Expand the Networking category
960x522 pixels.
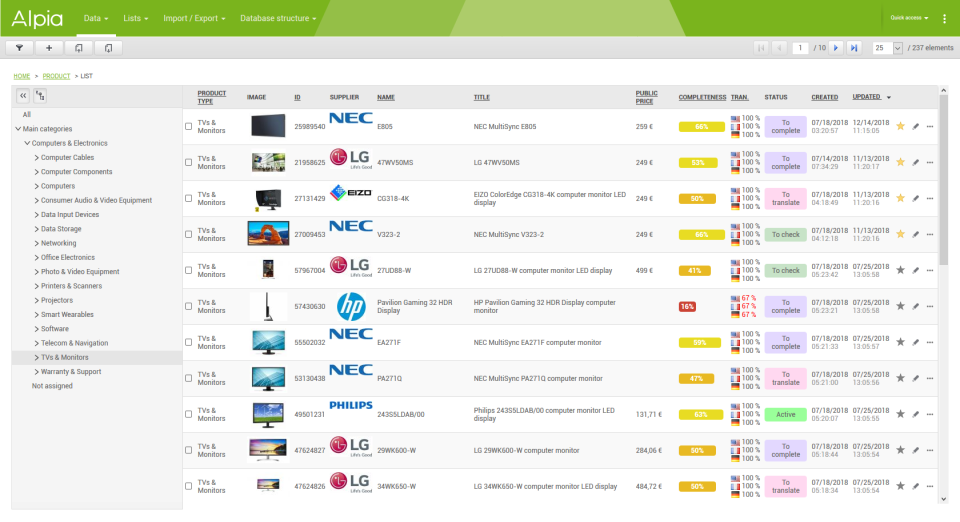click(x=36, y=243)
